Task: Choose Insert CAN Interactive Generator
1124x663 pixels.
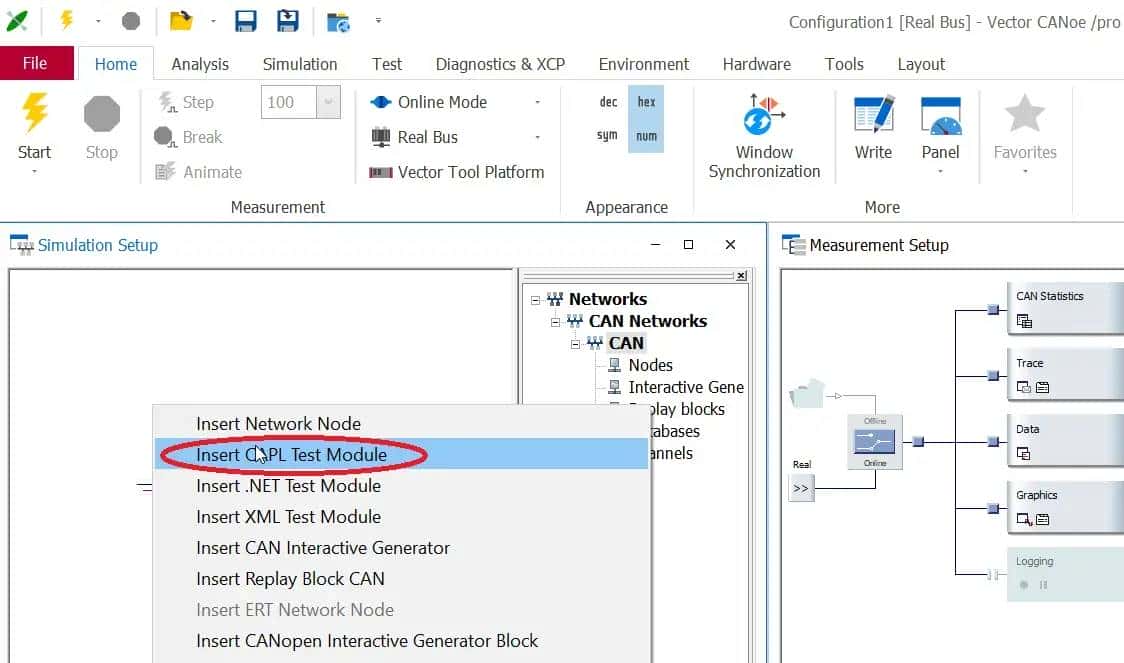Action: tap(323, 548)
